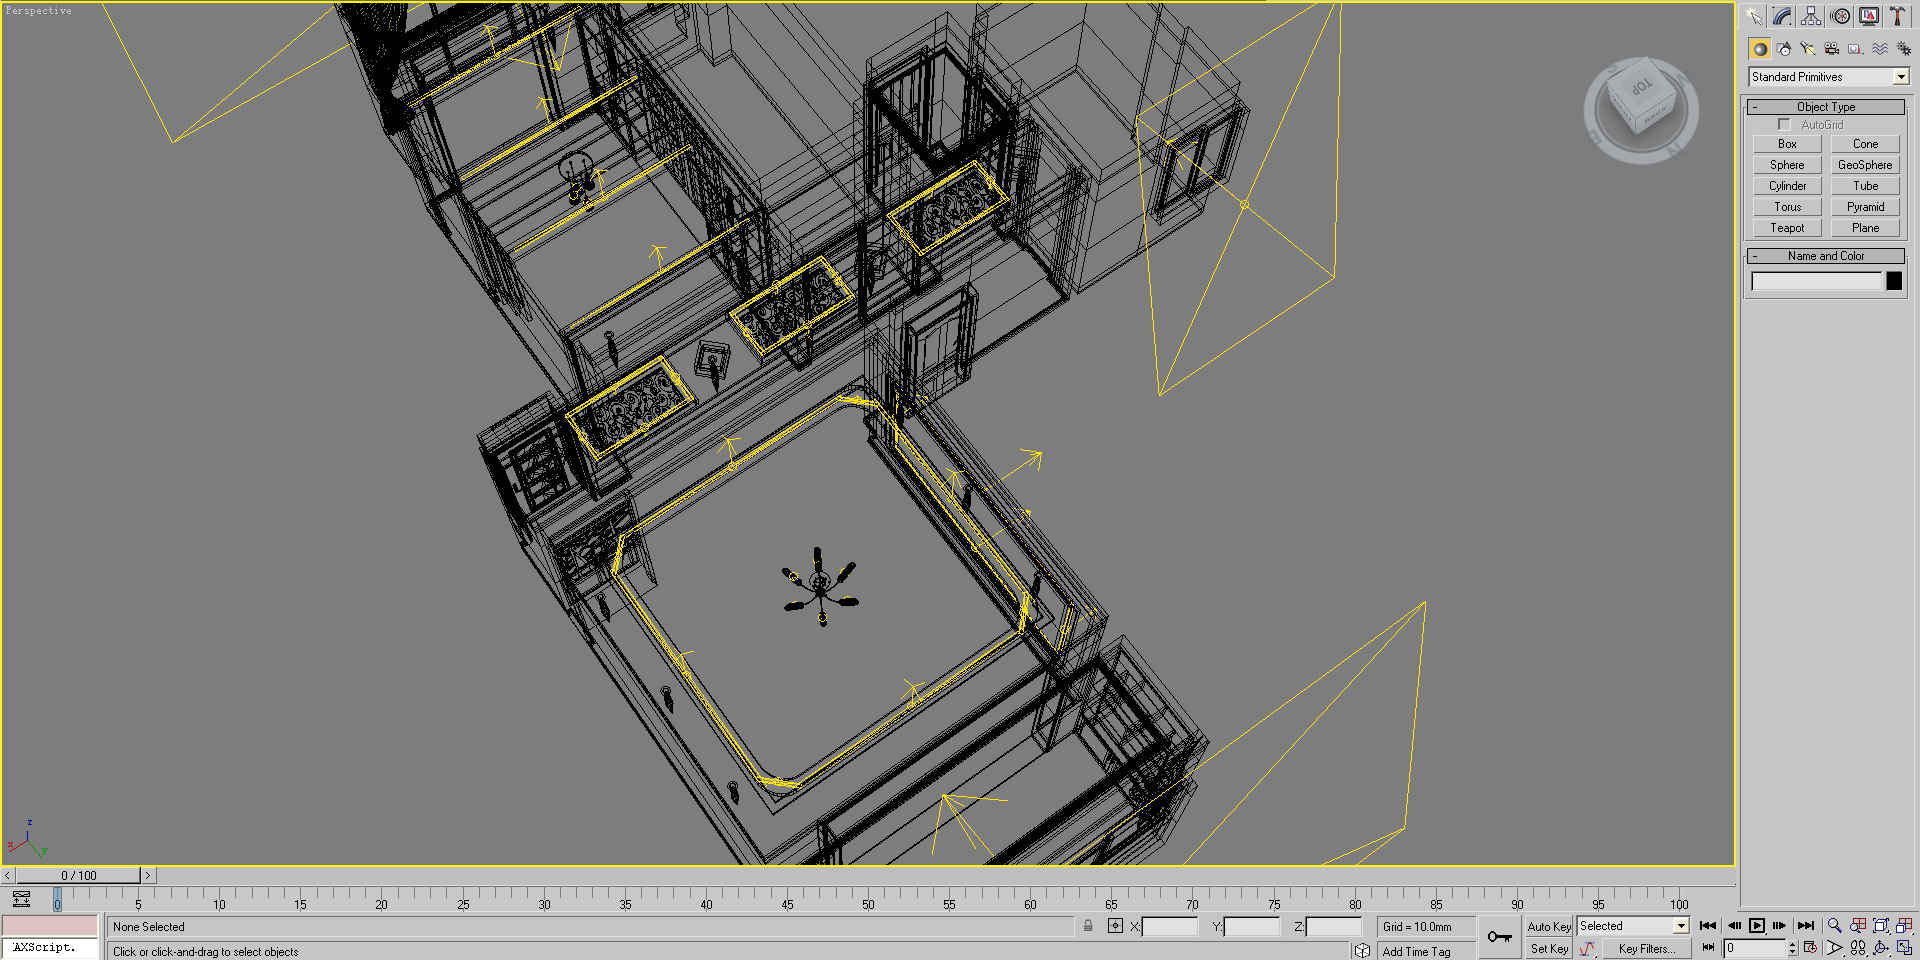The height and width of the screenshot is (960, 1920).
Task: Select the Shapes category icon
Action: coord(1784,49)
